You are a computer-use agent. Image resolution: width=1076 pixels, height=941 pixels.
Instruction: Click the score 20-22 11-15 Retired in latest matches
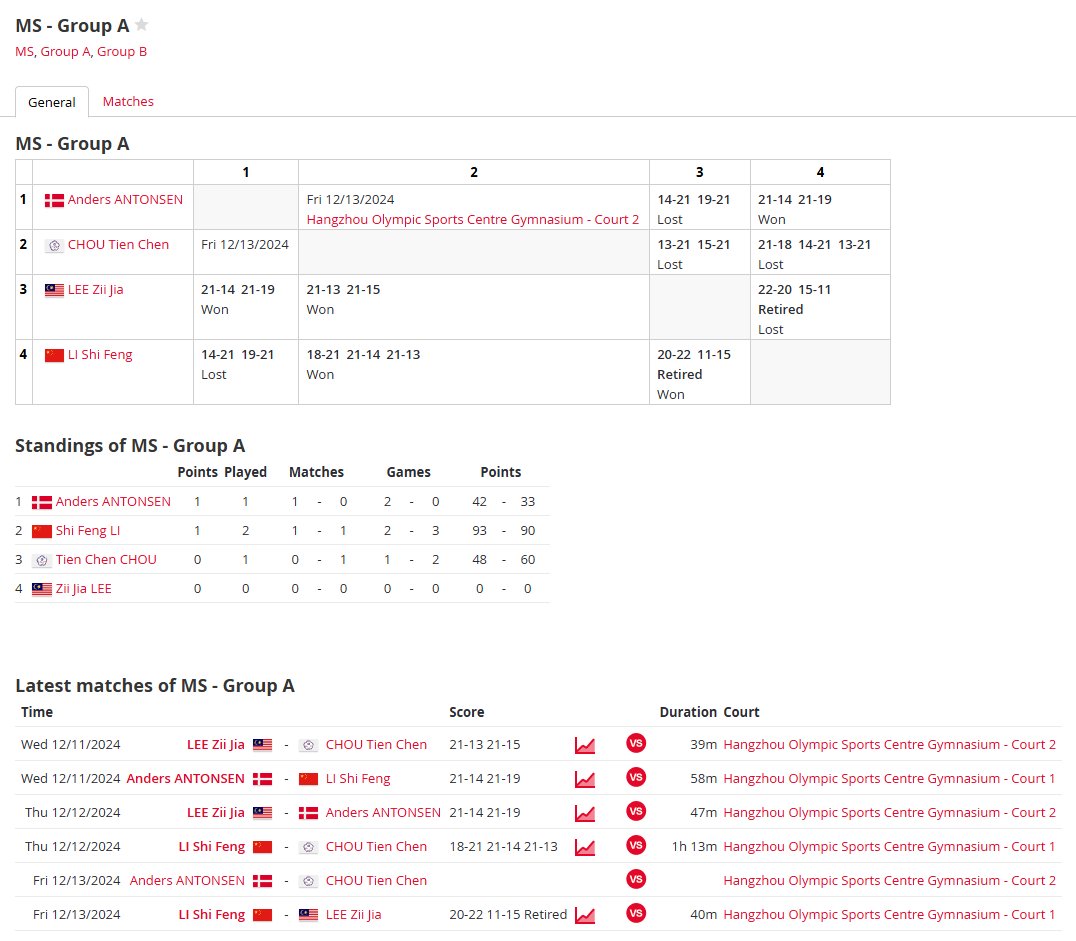(x=508, y=915)
